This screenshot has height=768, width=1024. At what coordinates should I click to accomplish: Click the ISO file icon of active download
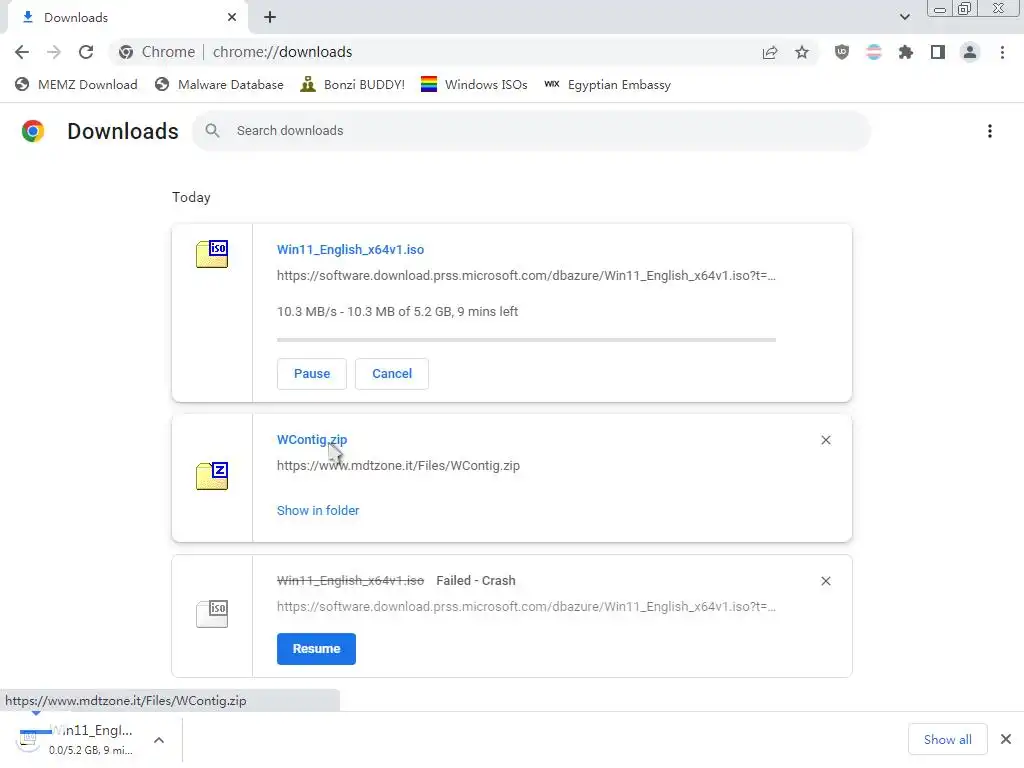[212, 254]
